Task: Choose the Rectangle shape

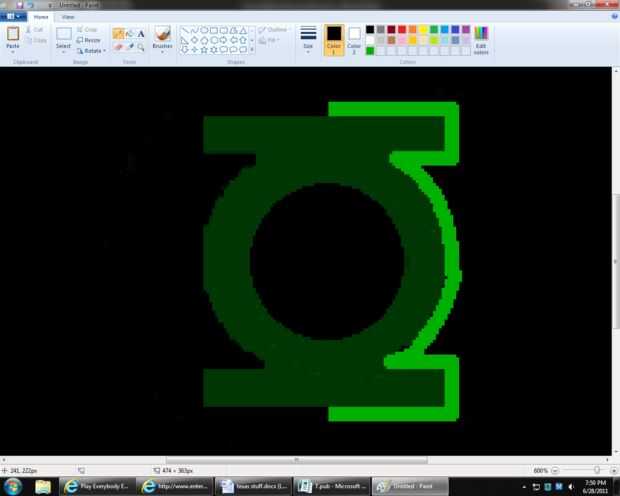Action: 214,30
